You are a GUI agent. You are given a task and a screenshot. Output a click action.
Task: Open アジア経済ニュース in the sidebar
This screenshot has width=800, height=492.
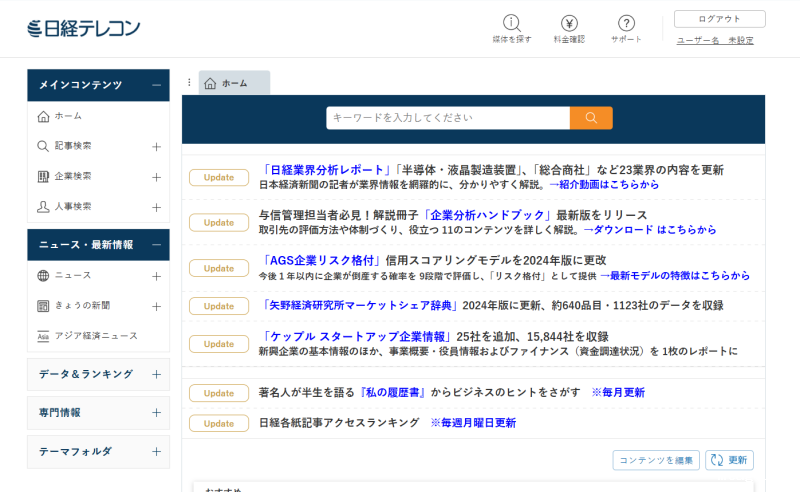[x=96, y=336]
